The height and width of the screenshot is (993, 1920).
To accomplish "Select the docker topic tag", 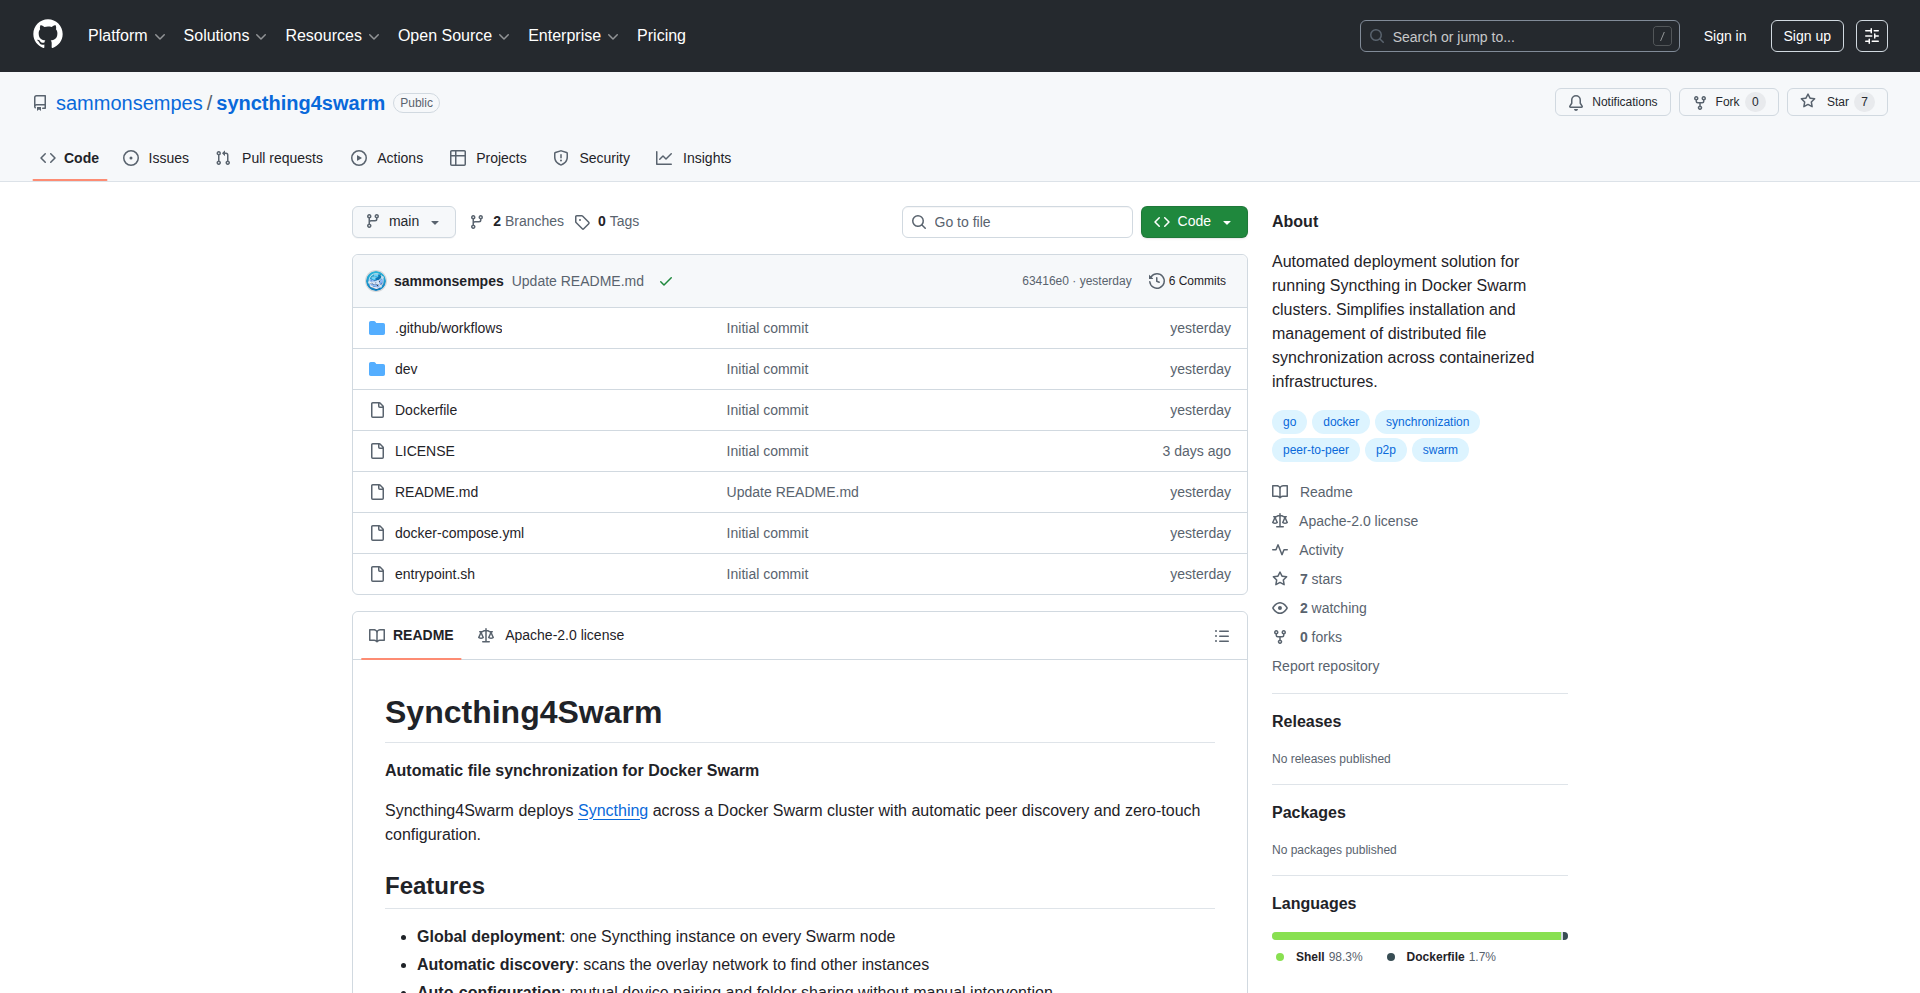I will (1340, 422).
